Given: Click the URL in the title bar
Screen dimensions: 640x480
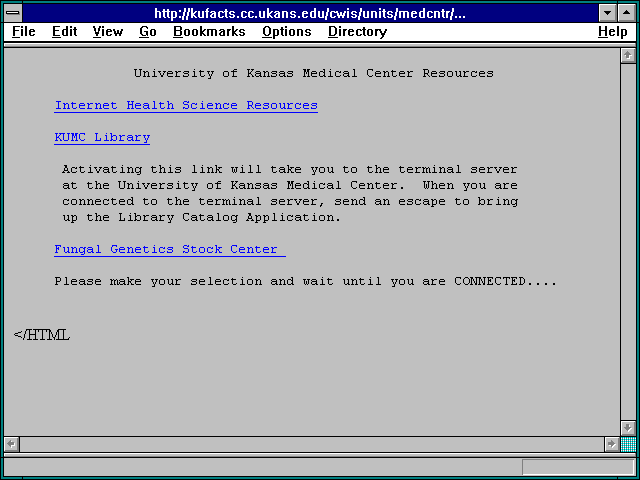Looking at the screenshot, I should click(x=310, y=13).
